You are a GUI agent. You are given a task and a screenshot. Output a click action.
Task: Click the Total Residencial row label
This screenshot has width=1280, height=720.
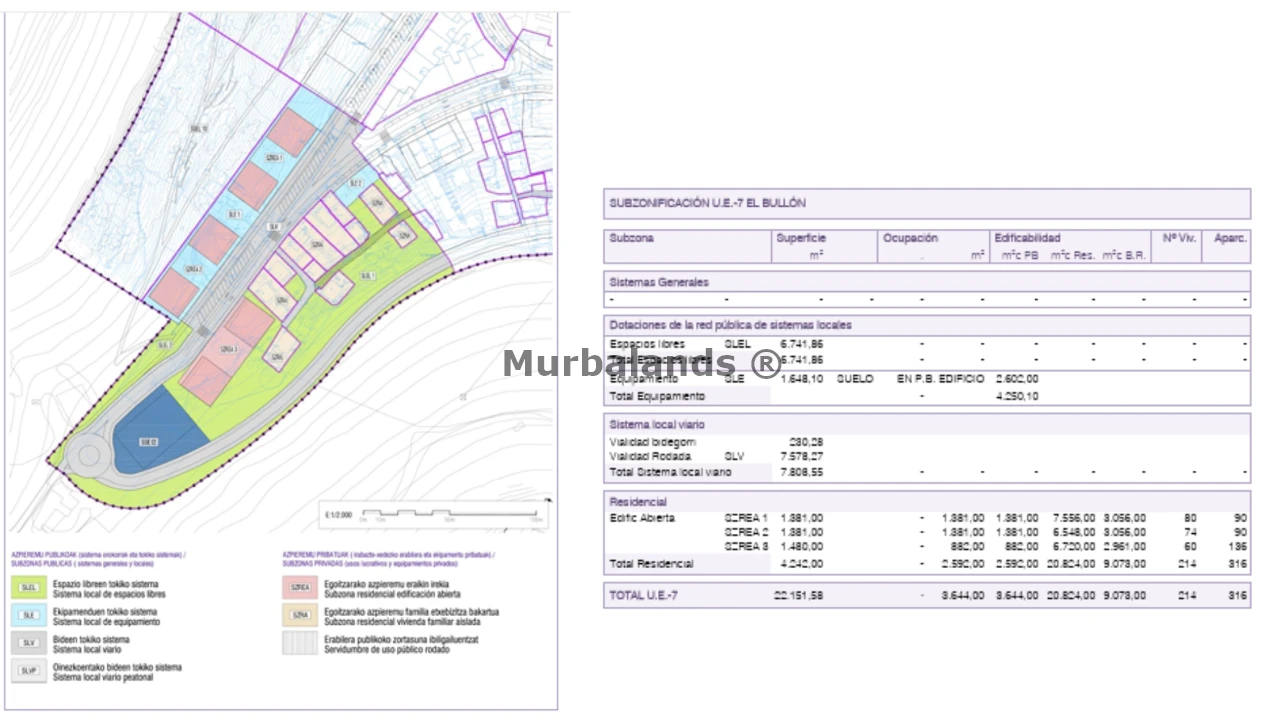(651, 564)
